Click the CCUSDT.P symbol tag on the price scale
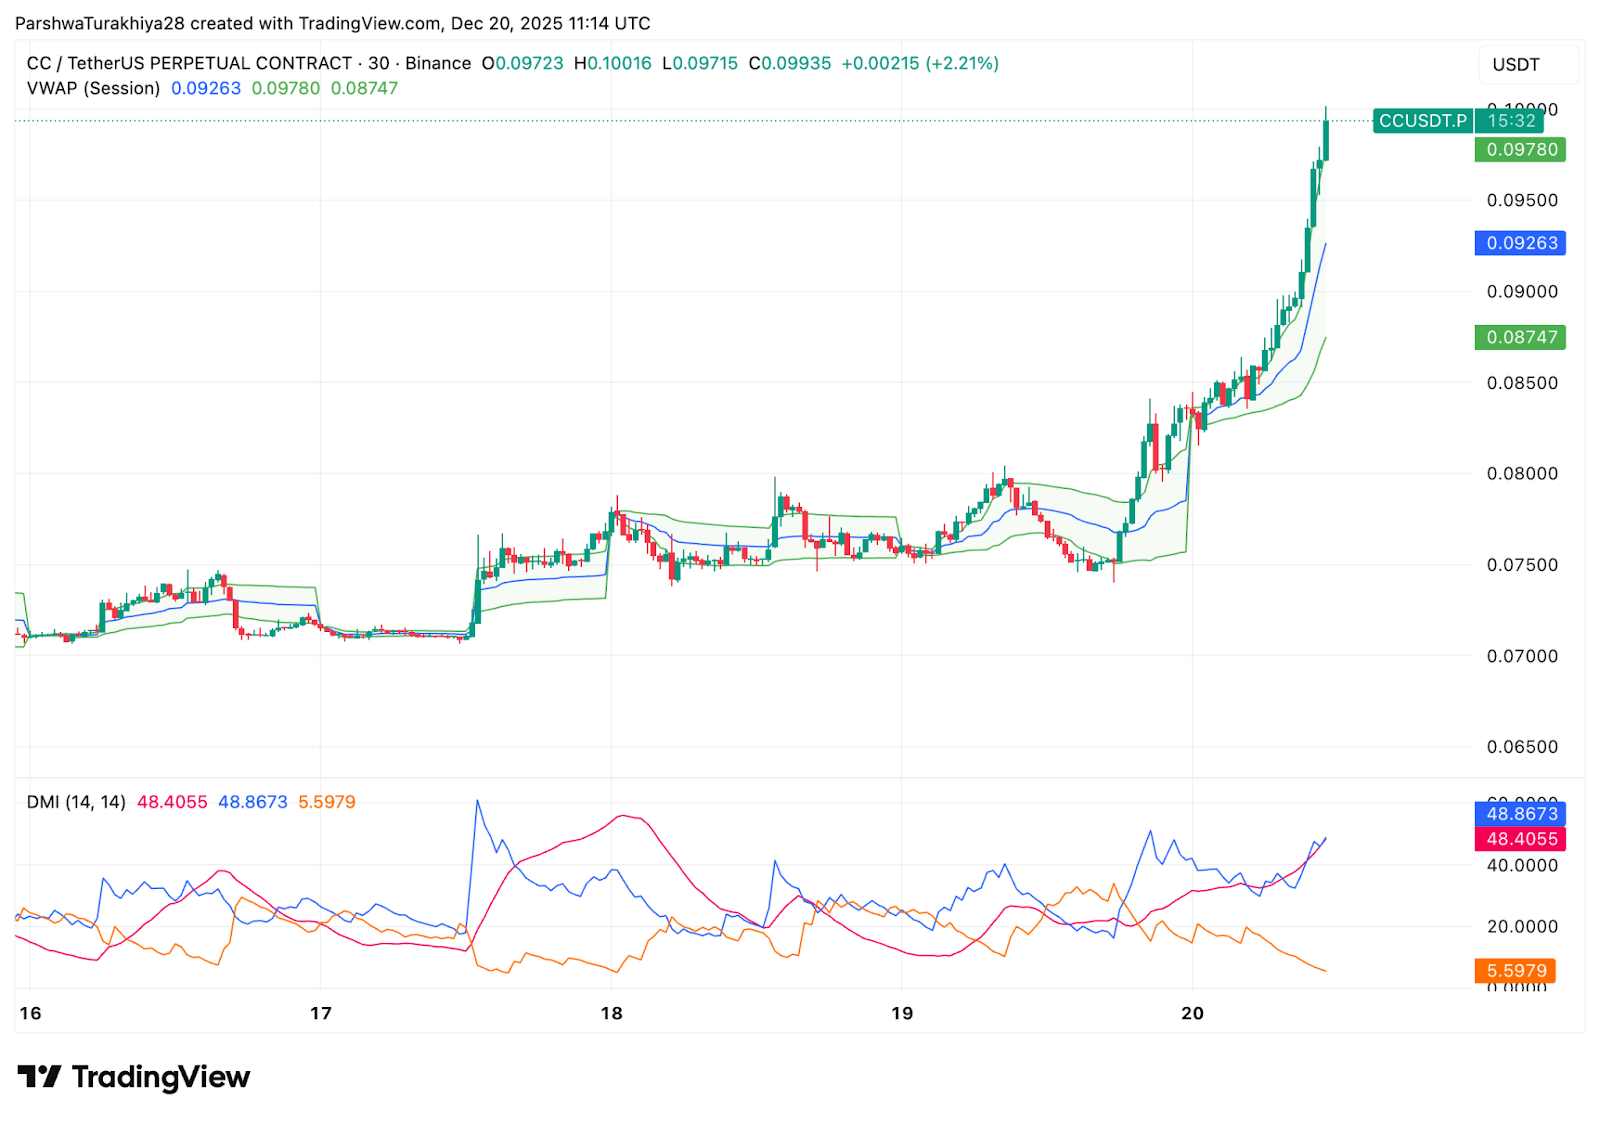The width and height of the screenshot is (1600, 1121). click(x=1422, y=121)
